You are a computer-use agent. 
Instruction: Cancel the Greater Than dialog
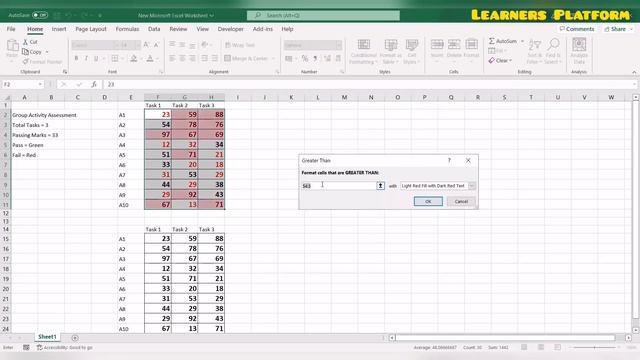(461, 201)
